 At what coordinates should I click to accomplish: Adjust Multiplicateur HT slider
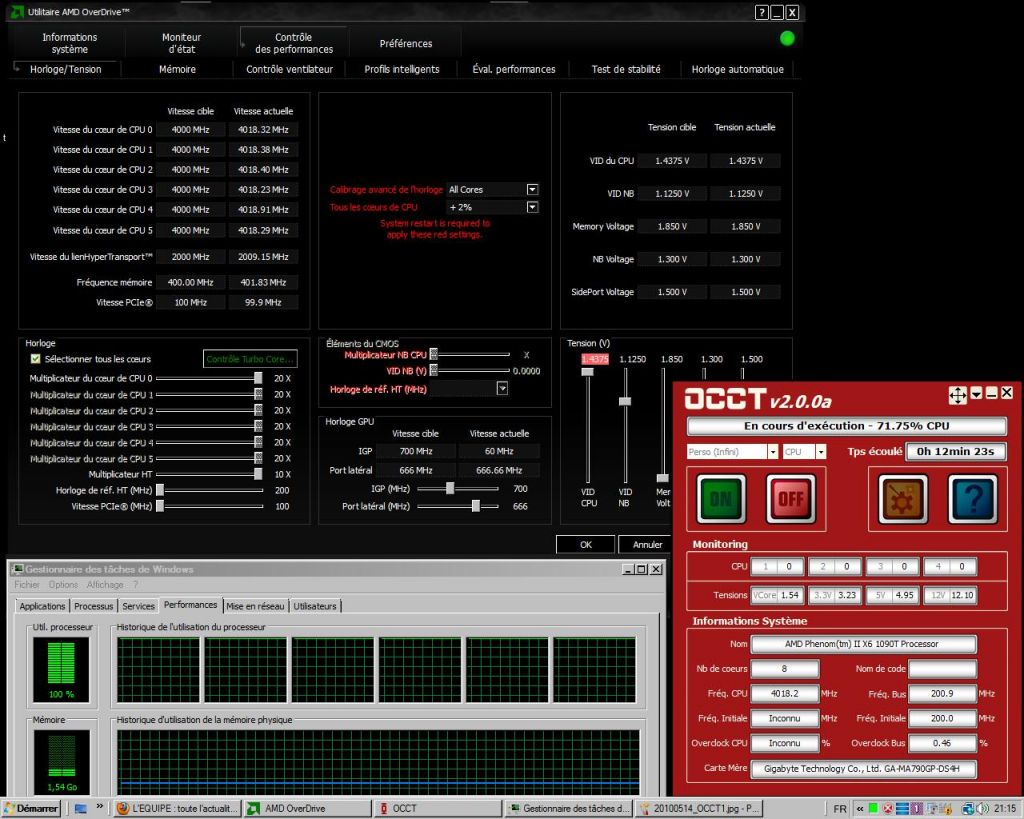pyautogui.click(x=258, y=474)
